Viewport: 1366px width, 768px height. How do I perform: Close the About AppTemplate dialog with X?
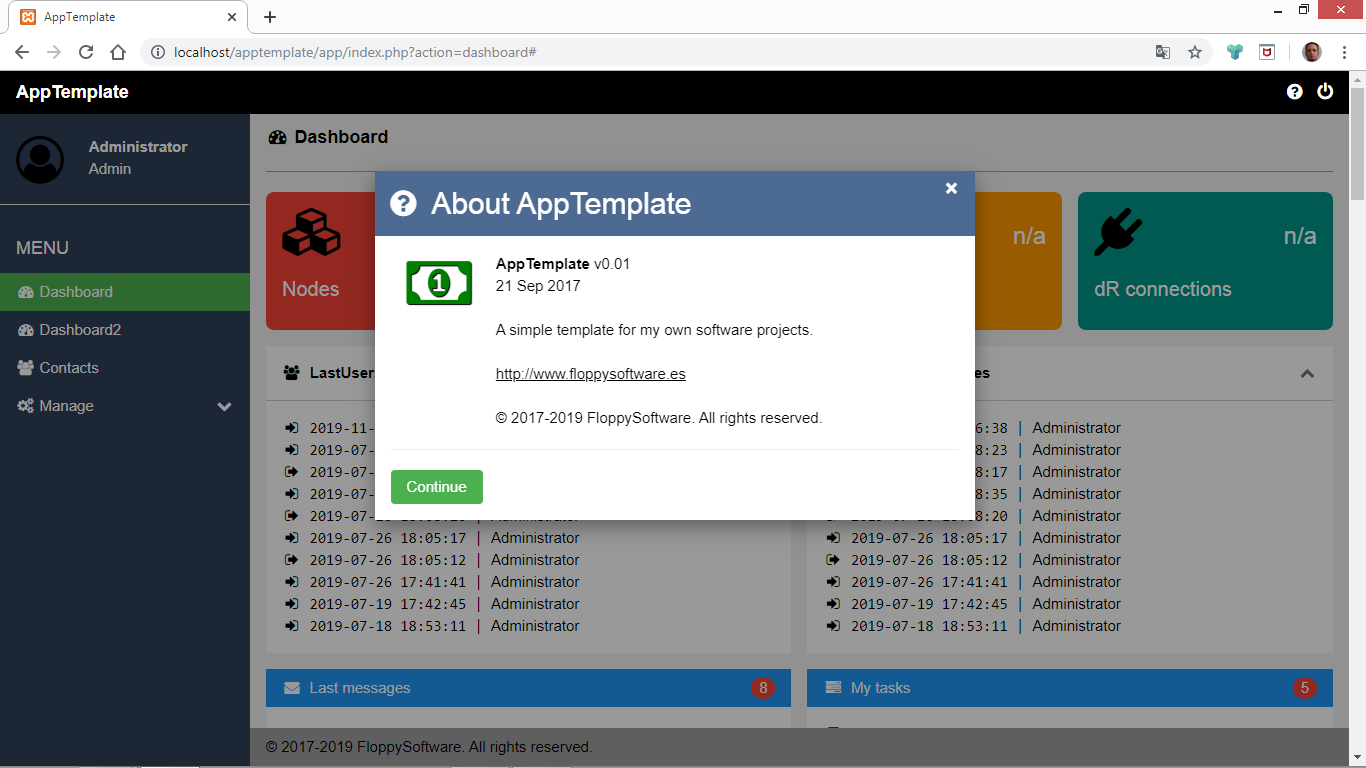pyautogui.click(x=951, y=188)
